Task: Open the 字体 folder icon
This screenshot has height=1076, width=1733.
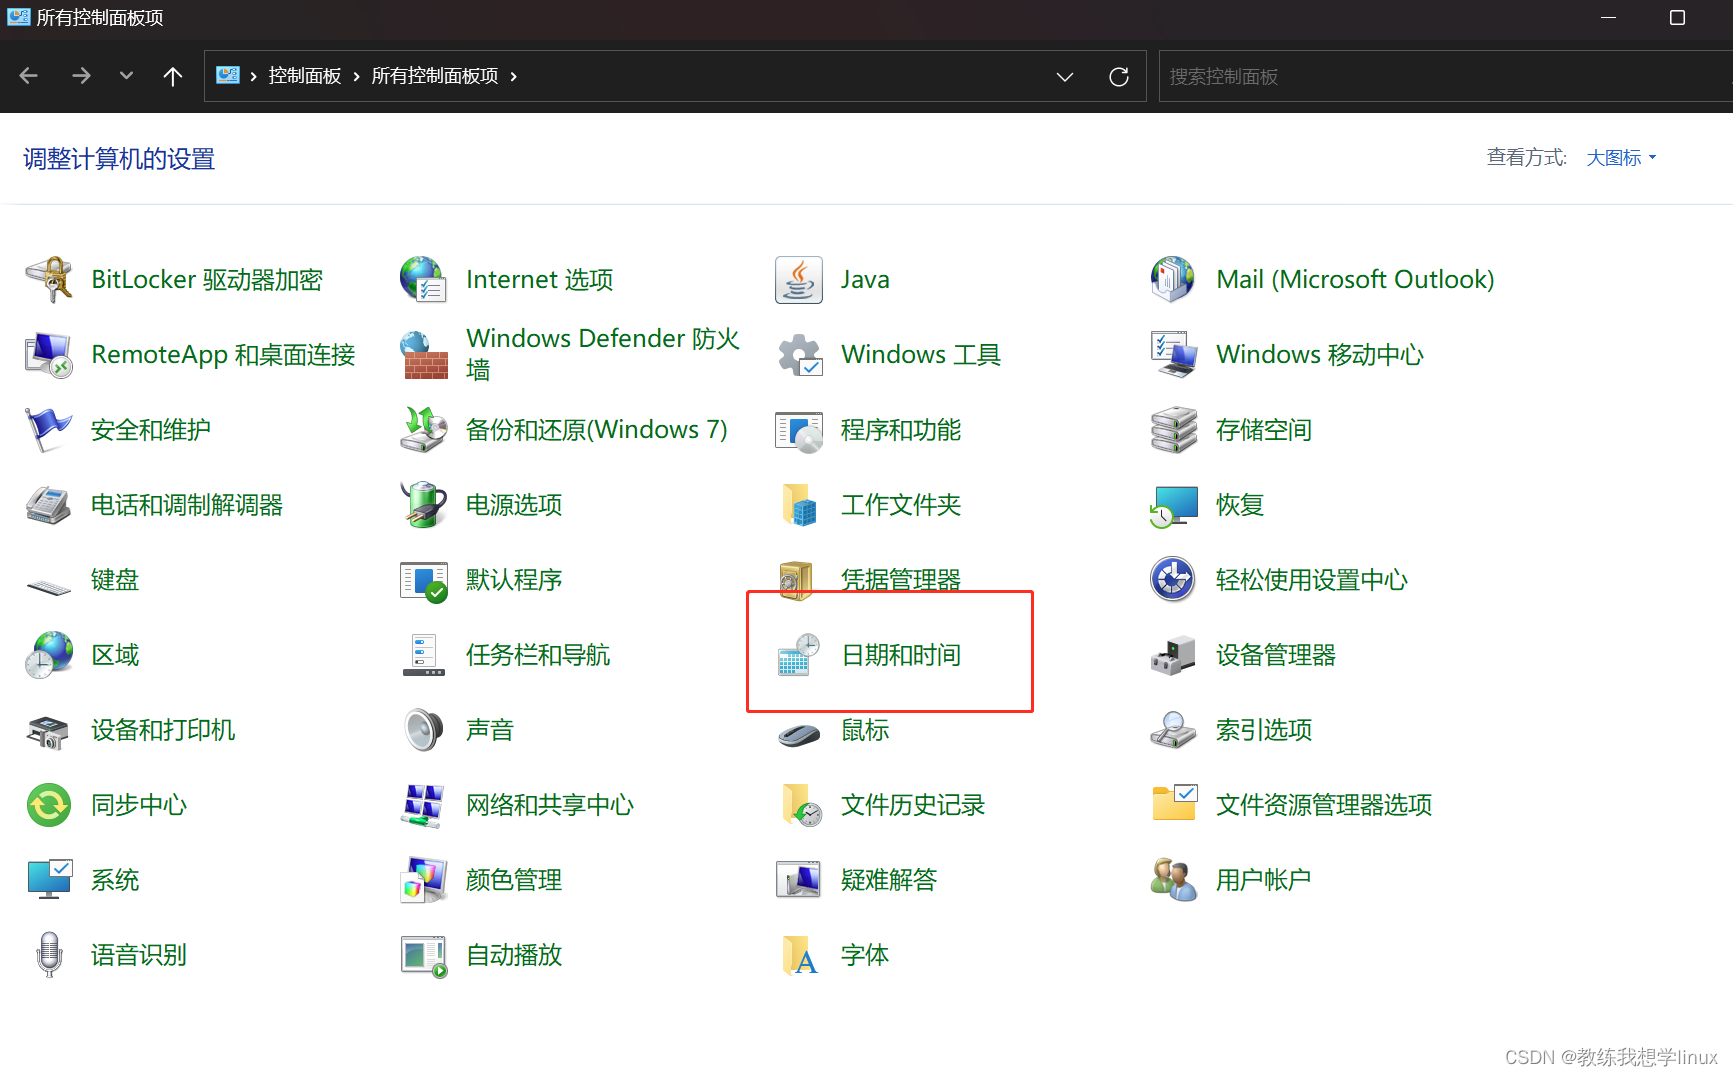Action: click(x=799, y=955)
